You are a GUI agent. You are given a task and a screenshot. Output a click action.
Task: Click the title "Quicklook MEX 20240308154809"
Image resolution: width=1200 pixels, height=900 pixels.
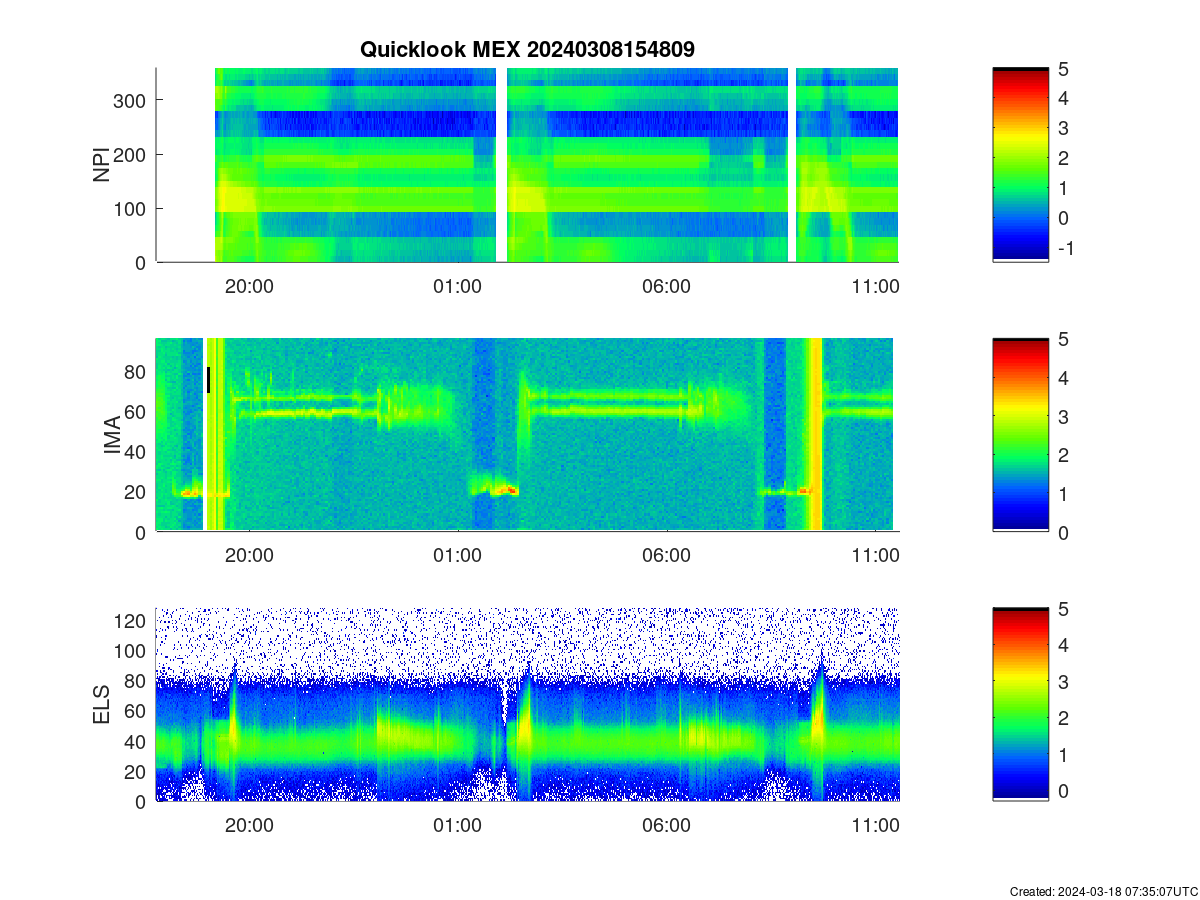(527, 49)
